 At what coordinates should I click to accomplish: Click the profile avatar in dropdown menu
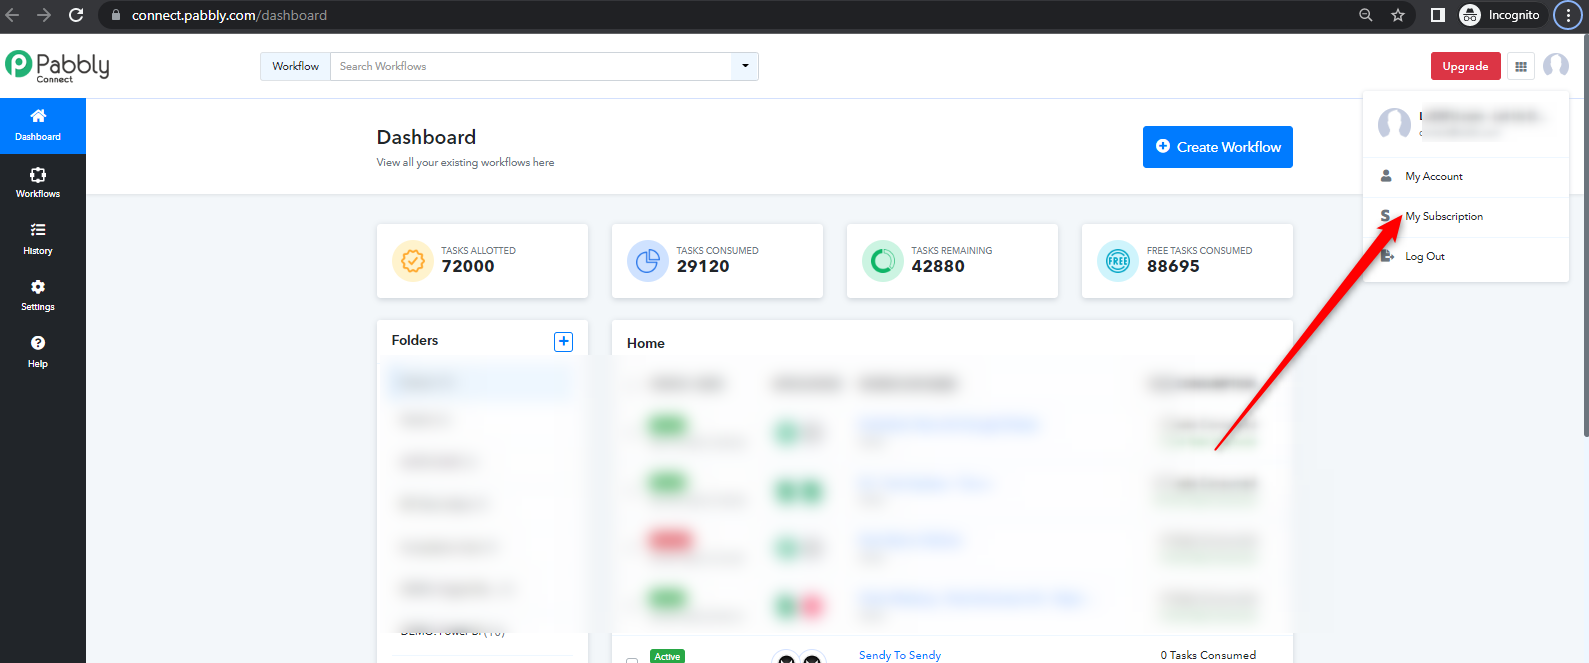[x=1394, y=124]
